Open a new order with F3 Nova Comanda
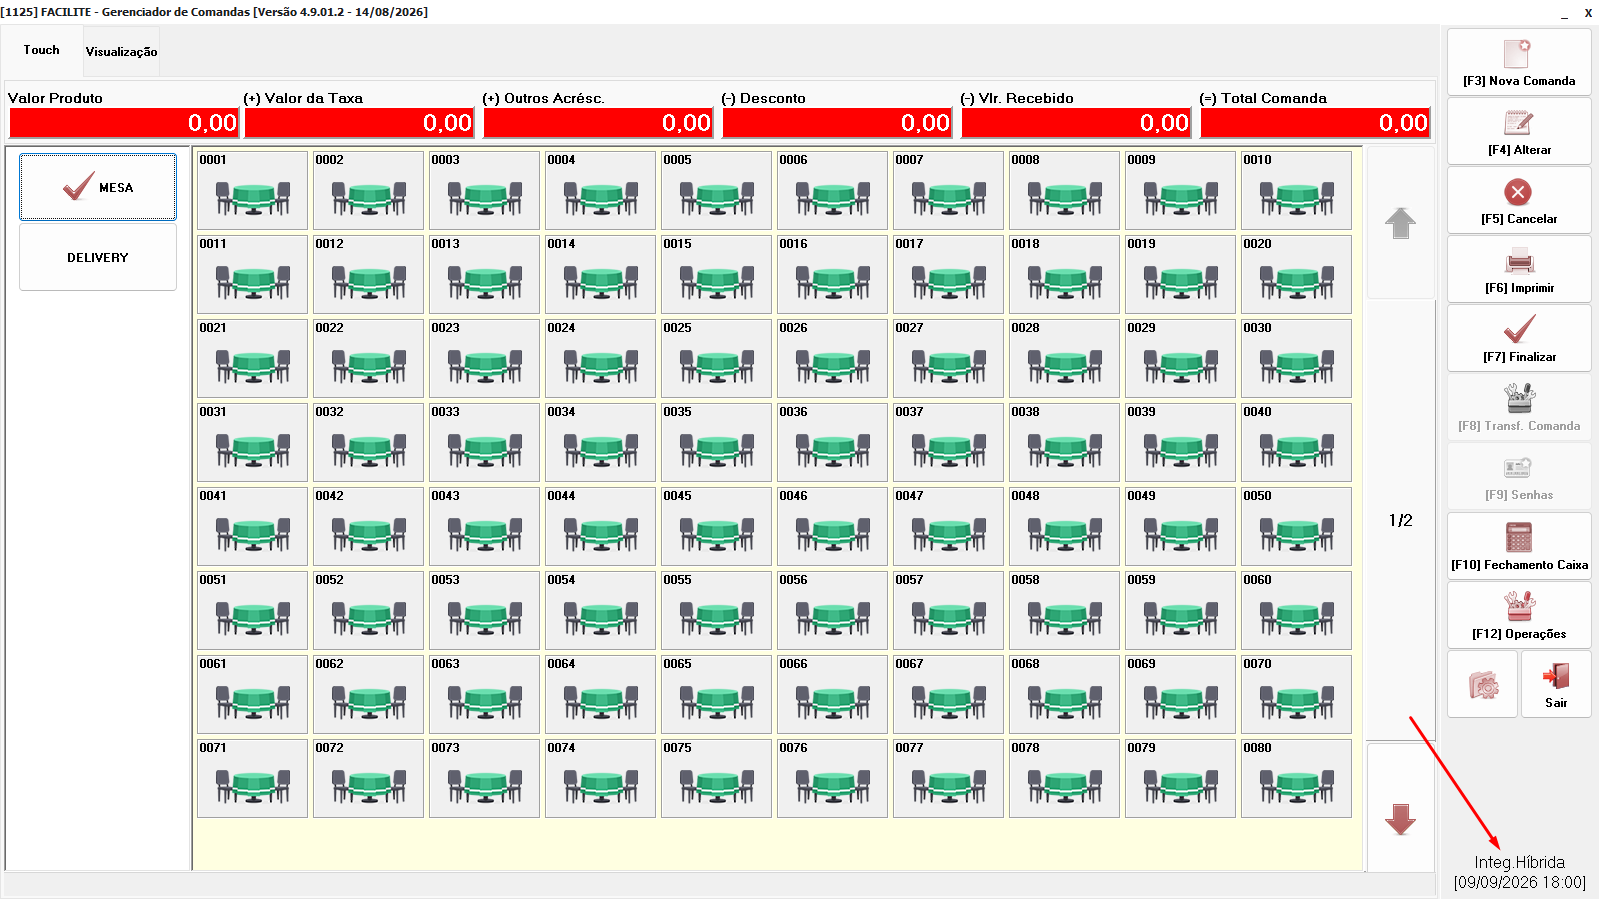The width and height of the screenshot is (1599, 899). click(x=1519, y=62)
